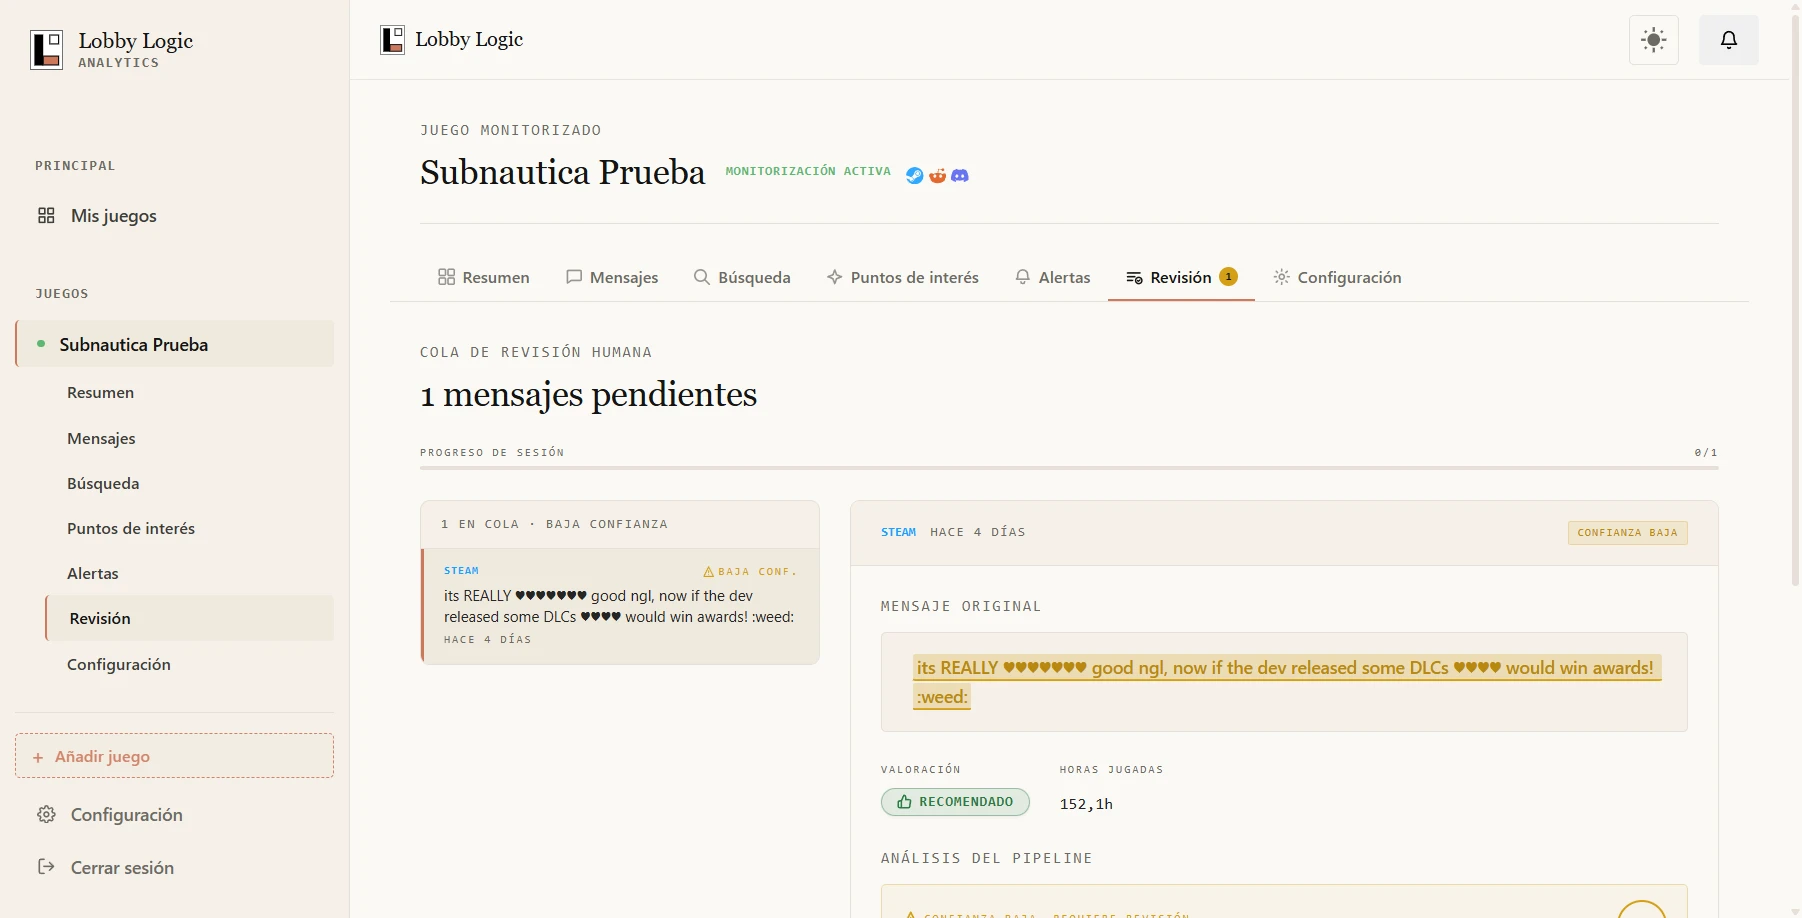Click the logout arrow icon
1802x918 pixels.
pos(46,867)
